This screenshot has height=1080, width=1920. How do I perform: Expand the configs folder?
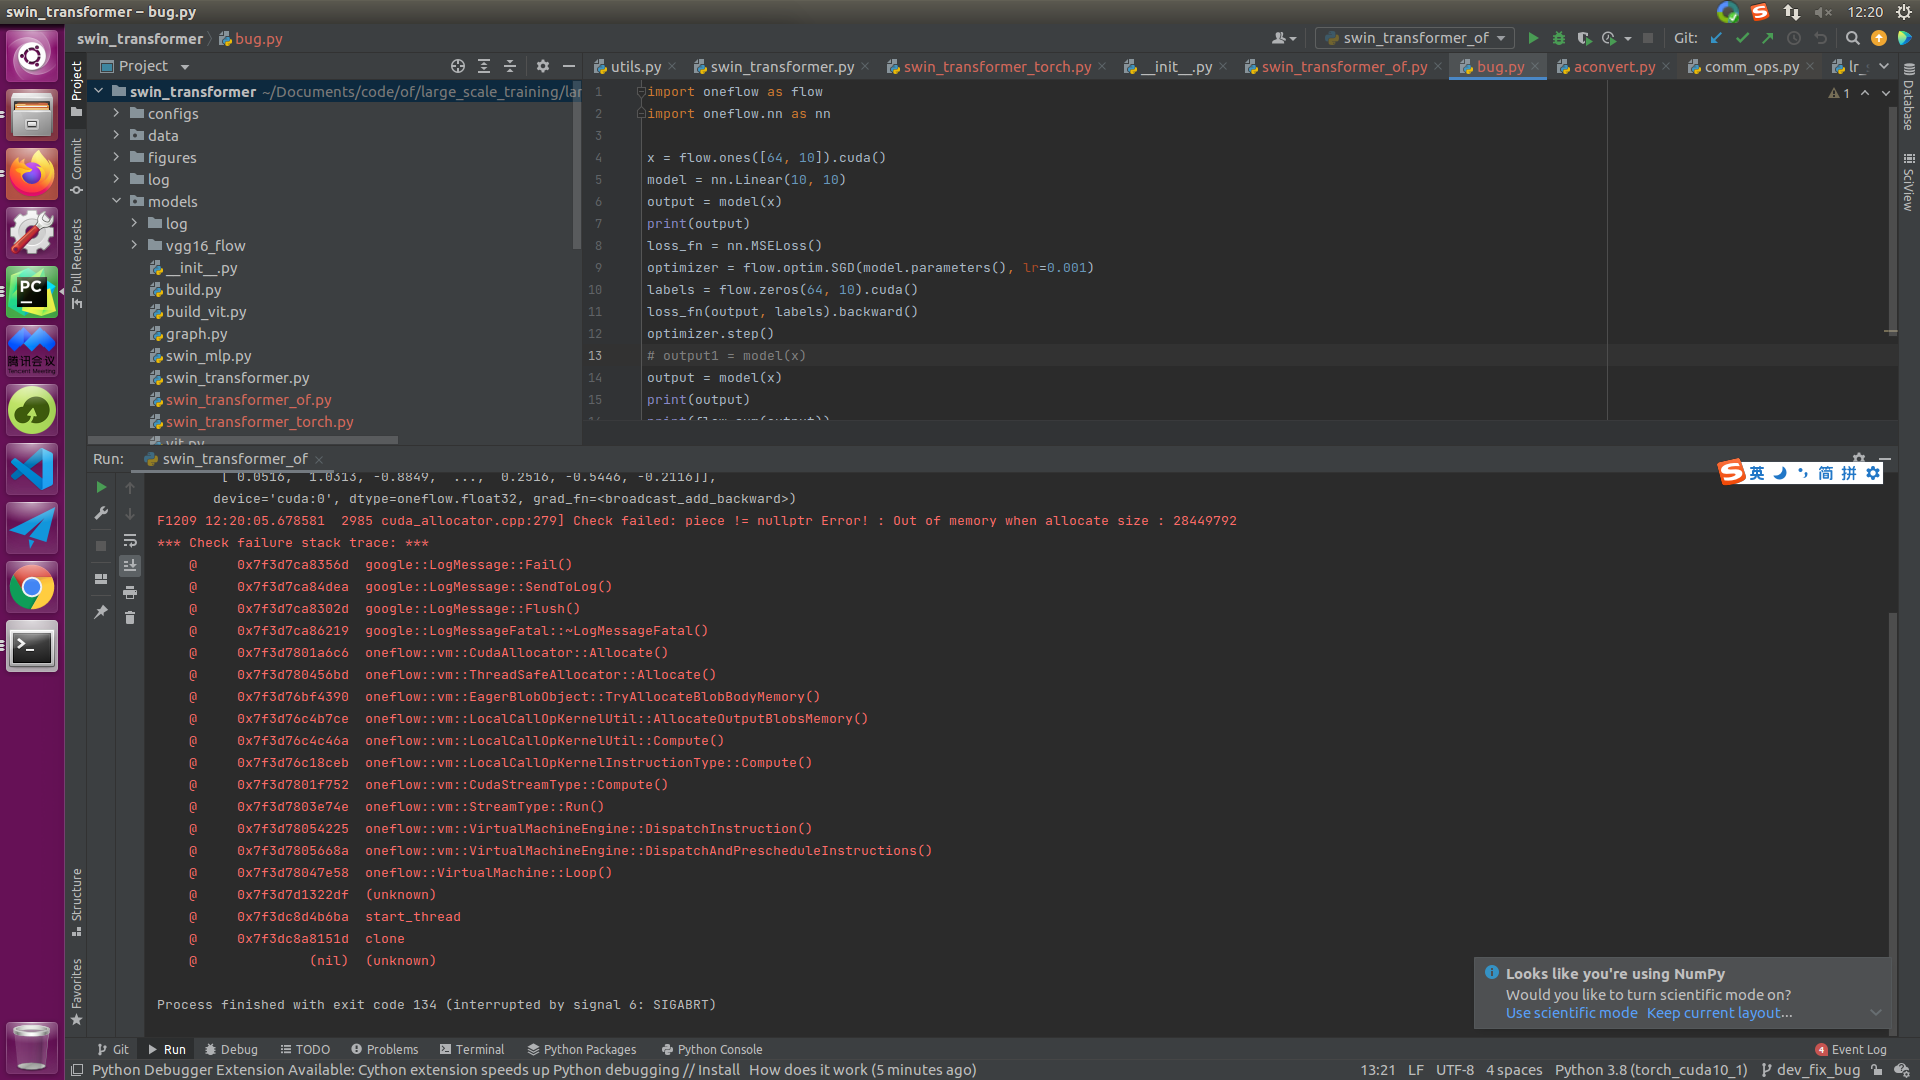tap(117, 113)
